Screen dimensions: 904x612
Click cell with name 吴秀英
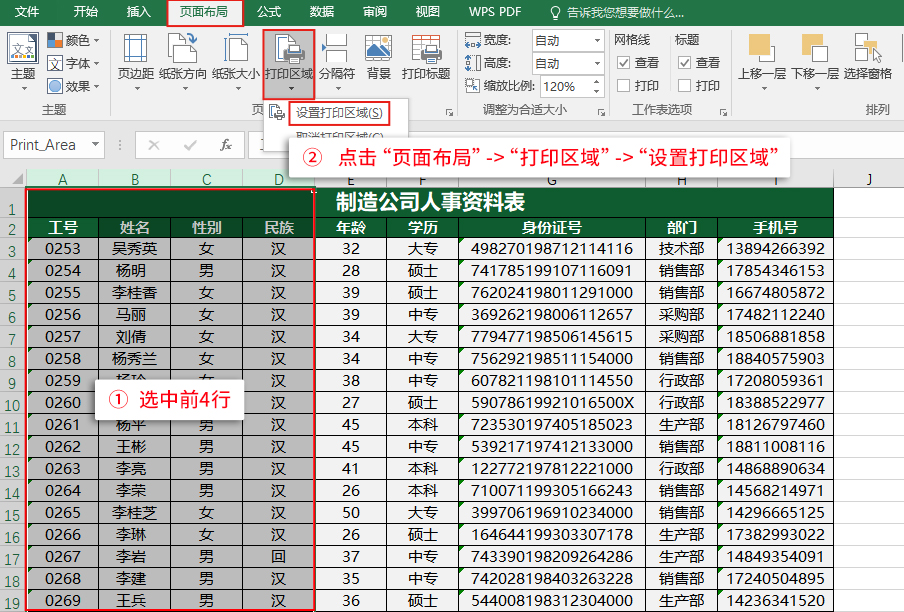tap(134, 249)
